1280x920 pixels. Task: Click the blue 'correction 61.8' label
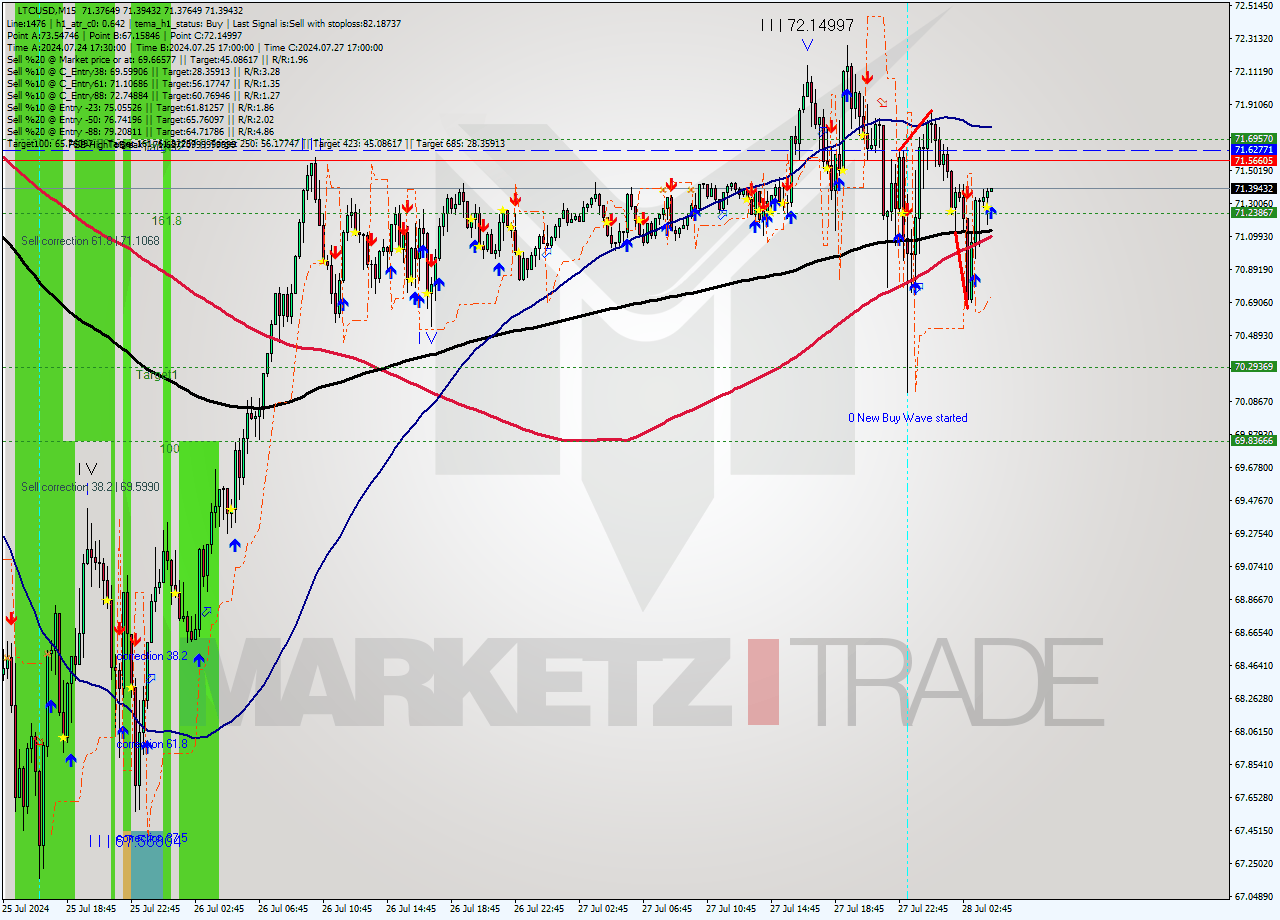coord(152,744)
